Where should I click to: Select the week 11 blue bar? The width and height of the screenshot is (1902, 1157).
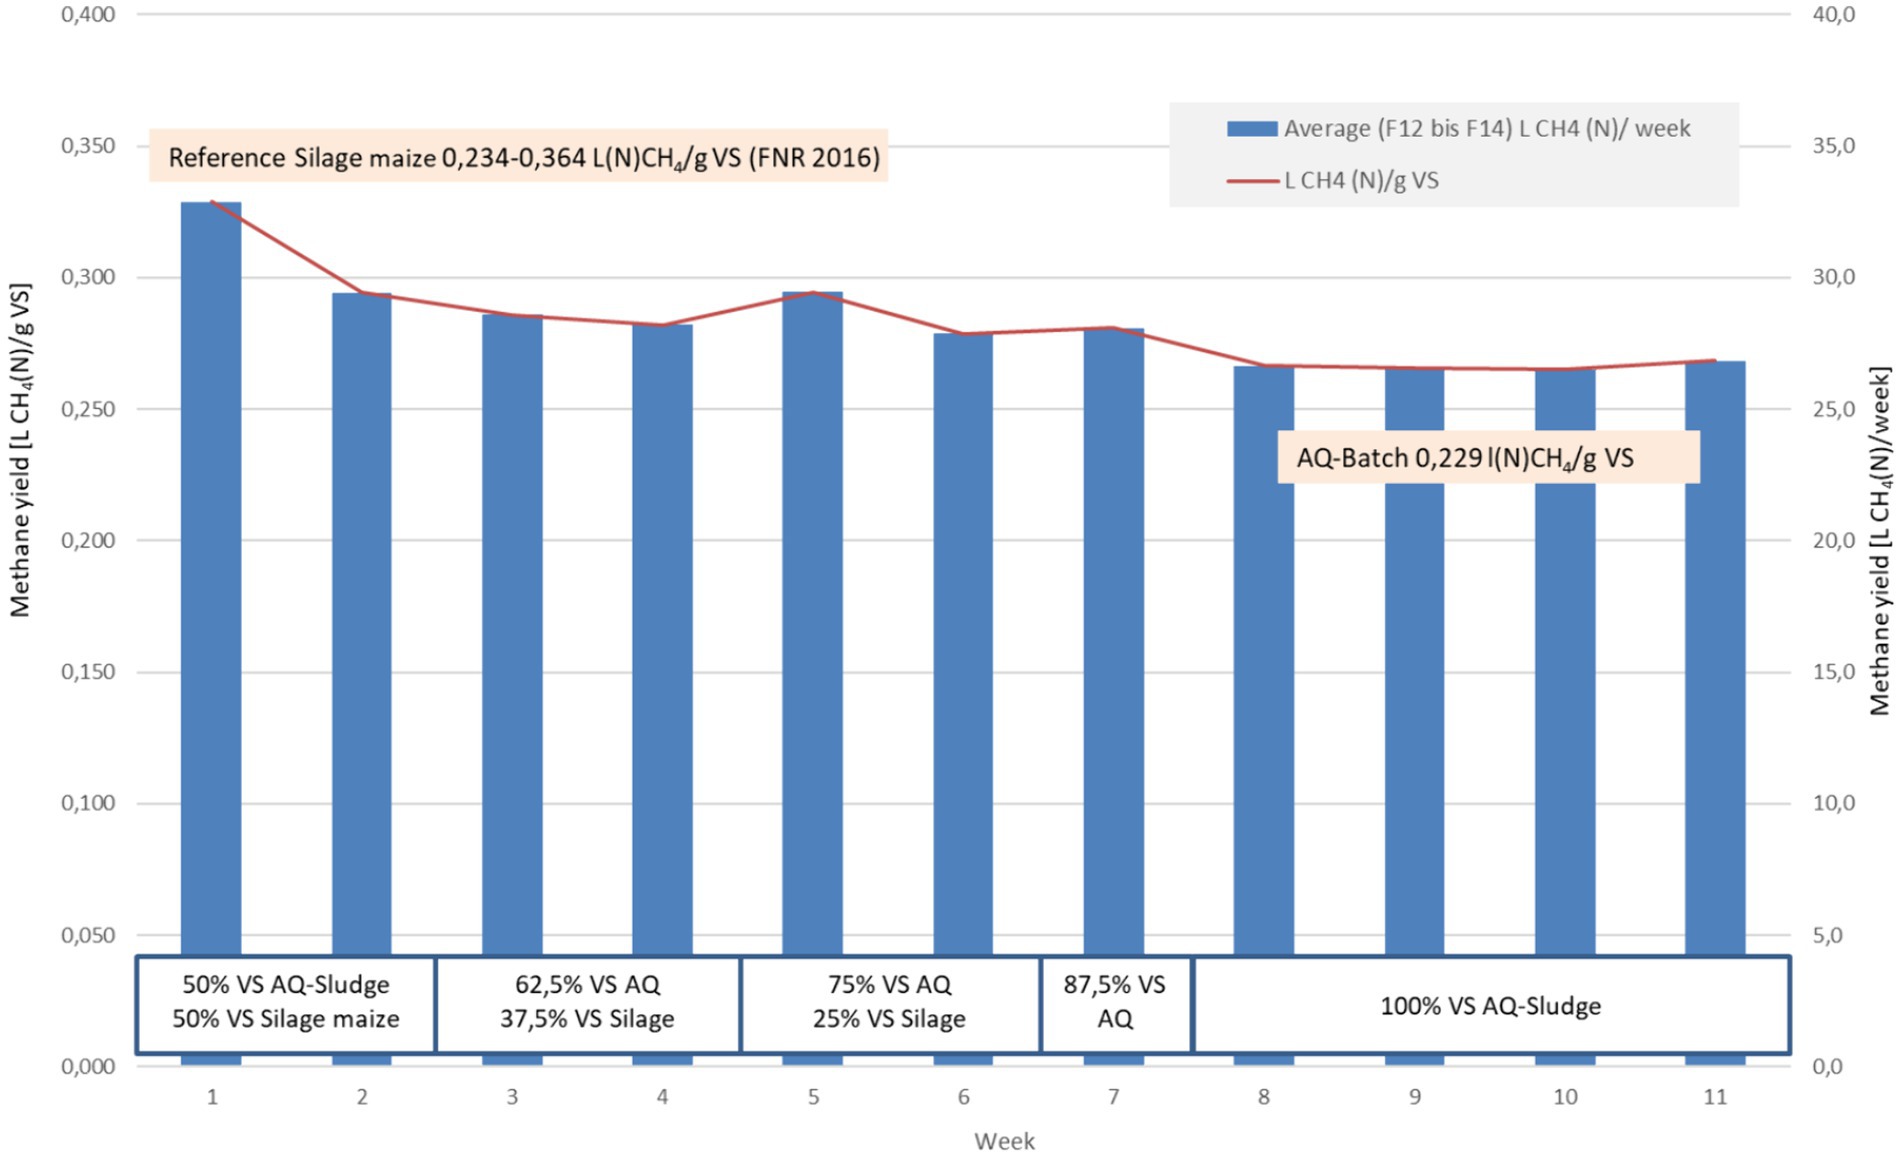pos(1715,714)
